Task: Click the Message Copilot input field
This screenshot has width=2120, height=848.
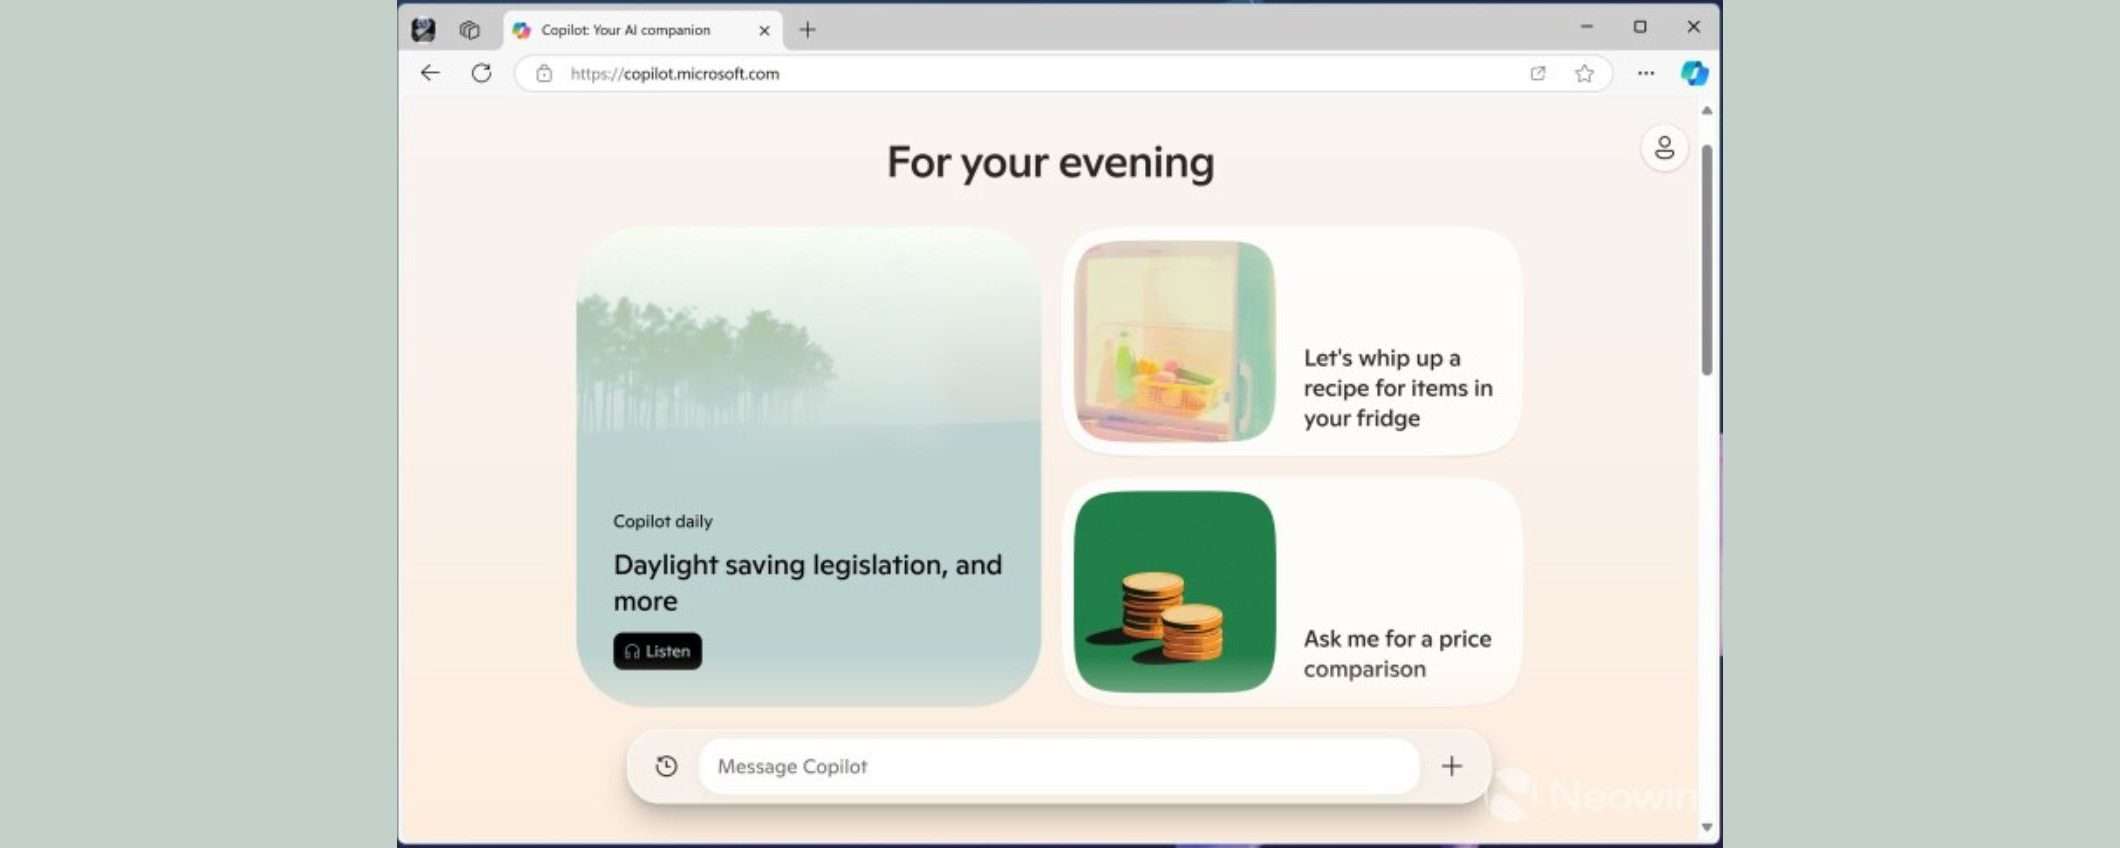Action: (1058, 766)
